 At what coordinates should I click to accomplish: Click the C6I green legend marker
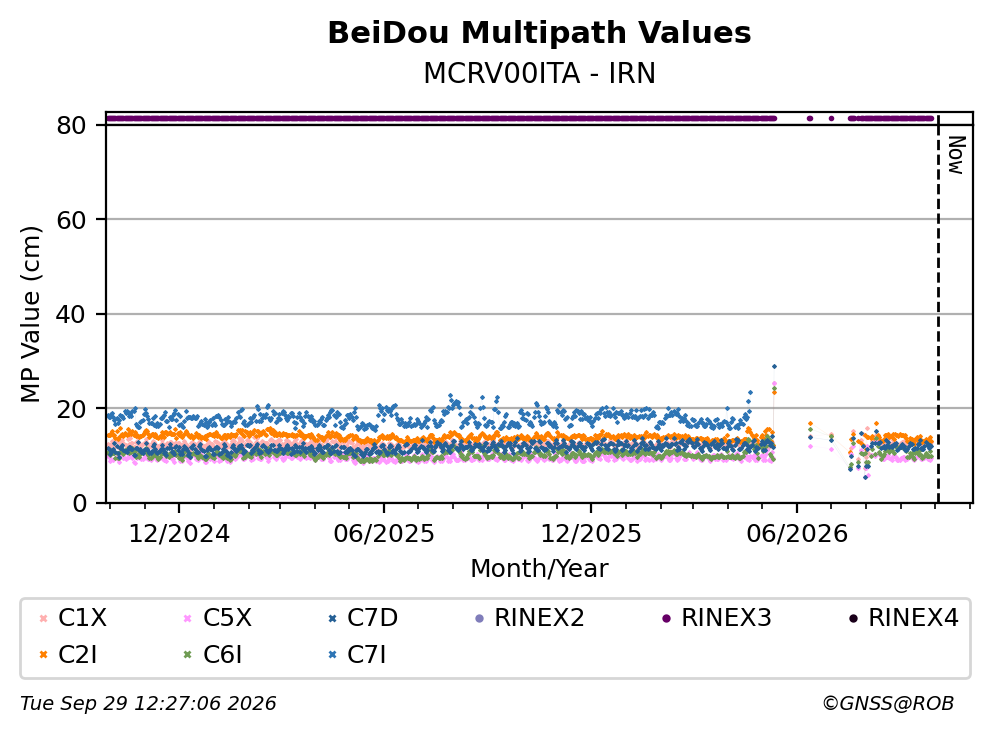click(x=187, y=655)
